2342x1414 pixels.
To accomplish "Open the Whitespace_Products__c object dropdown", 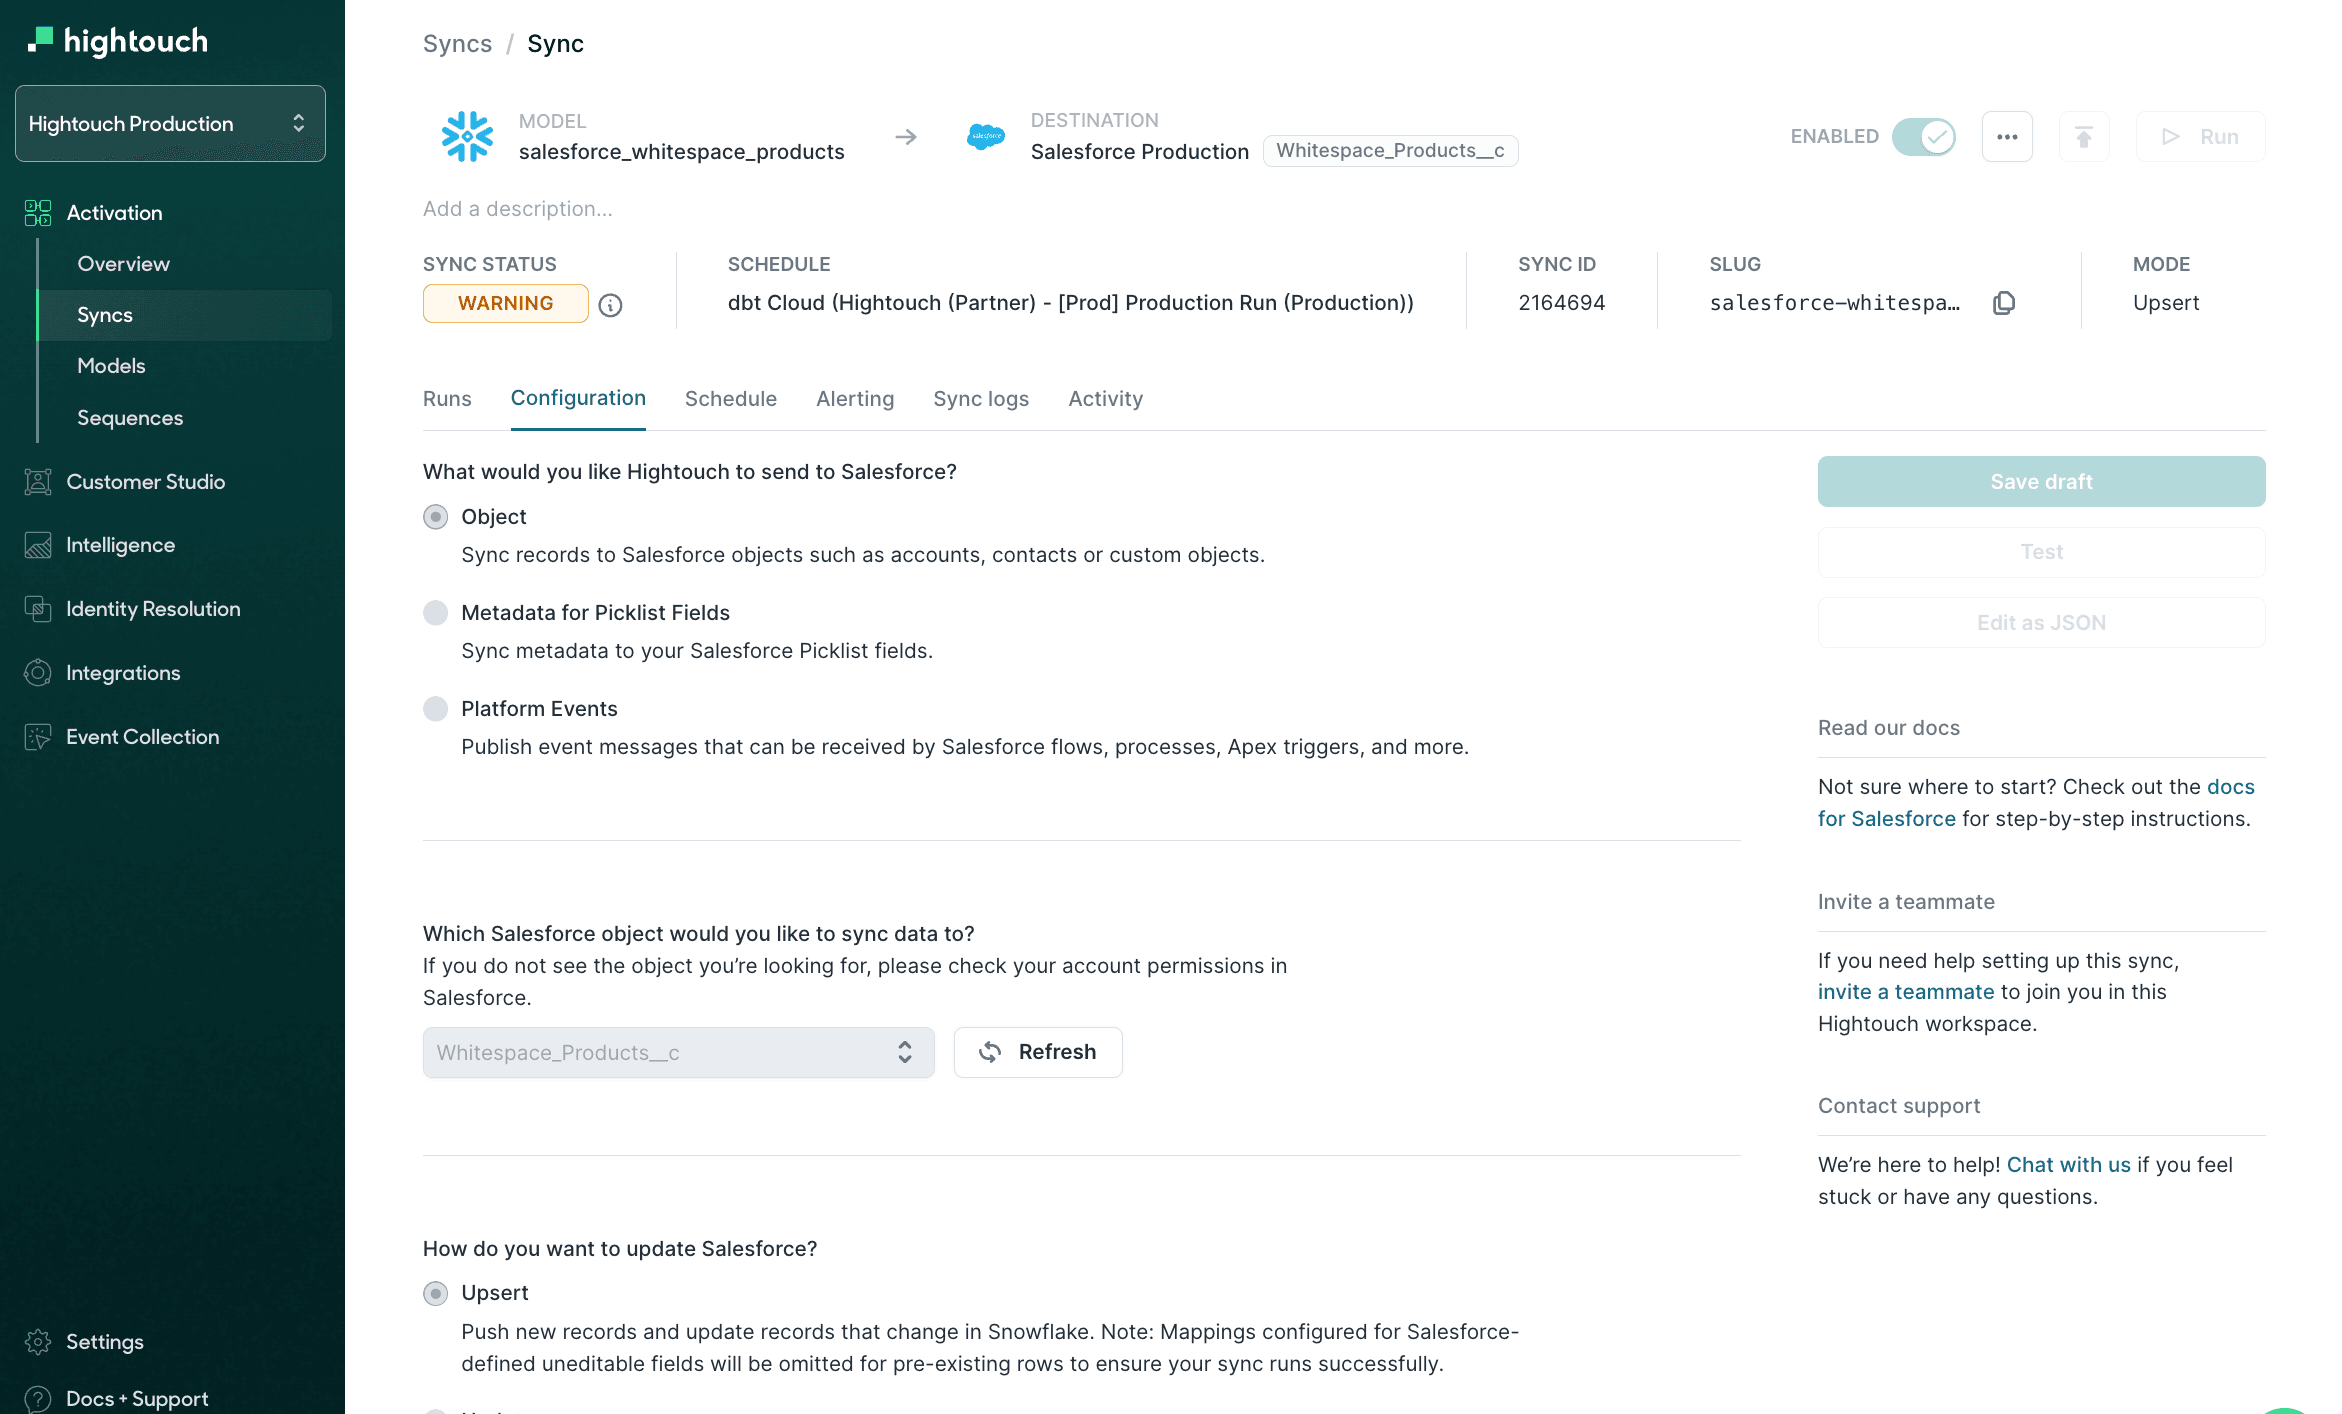I will [678, 1052].
